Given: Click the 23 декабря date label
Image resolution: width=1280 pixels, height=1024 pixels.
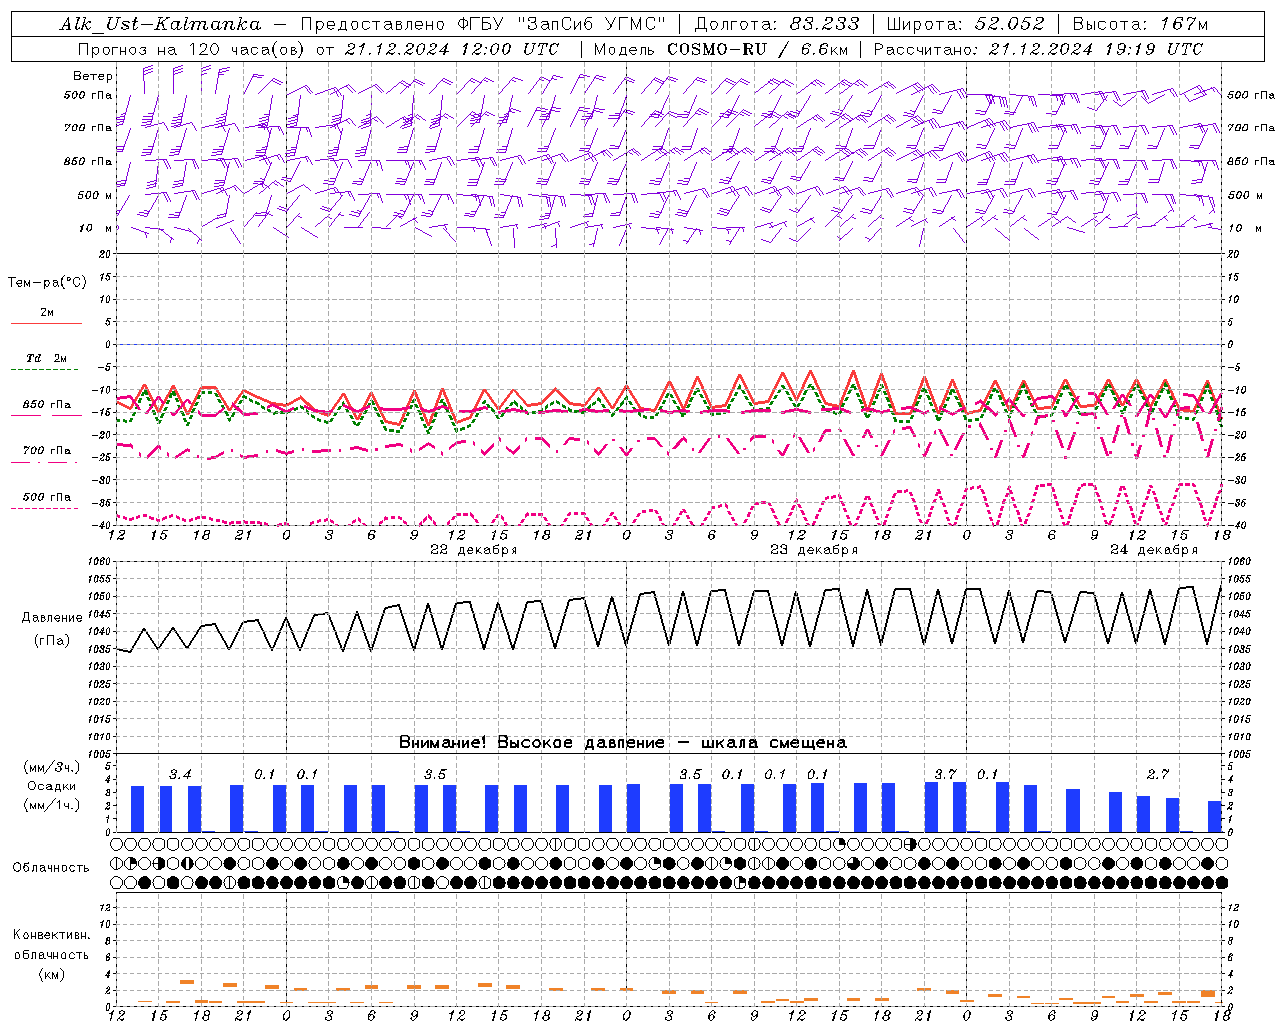Looking at the screenshot, I should point(813,550).
